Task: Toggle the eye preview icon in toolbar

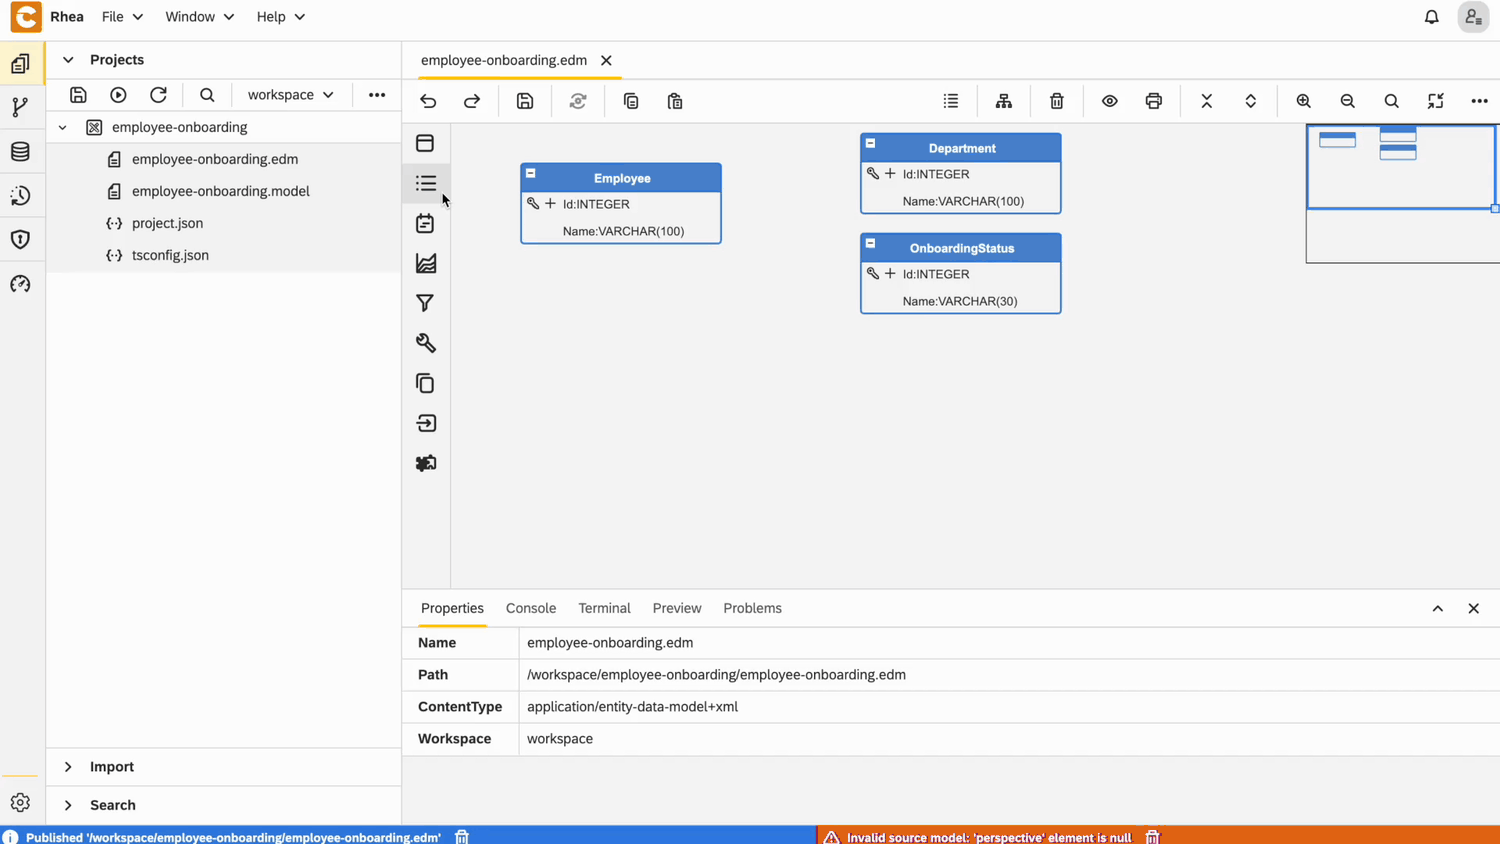Action: tap(1109, 101)
